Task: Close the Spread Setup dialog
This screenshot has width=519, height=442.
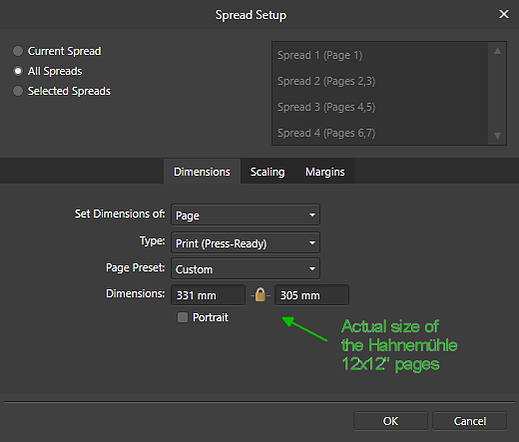Action: coord(504,14)
